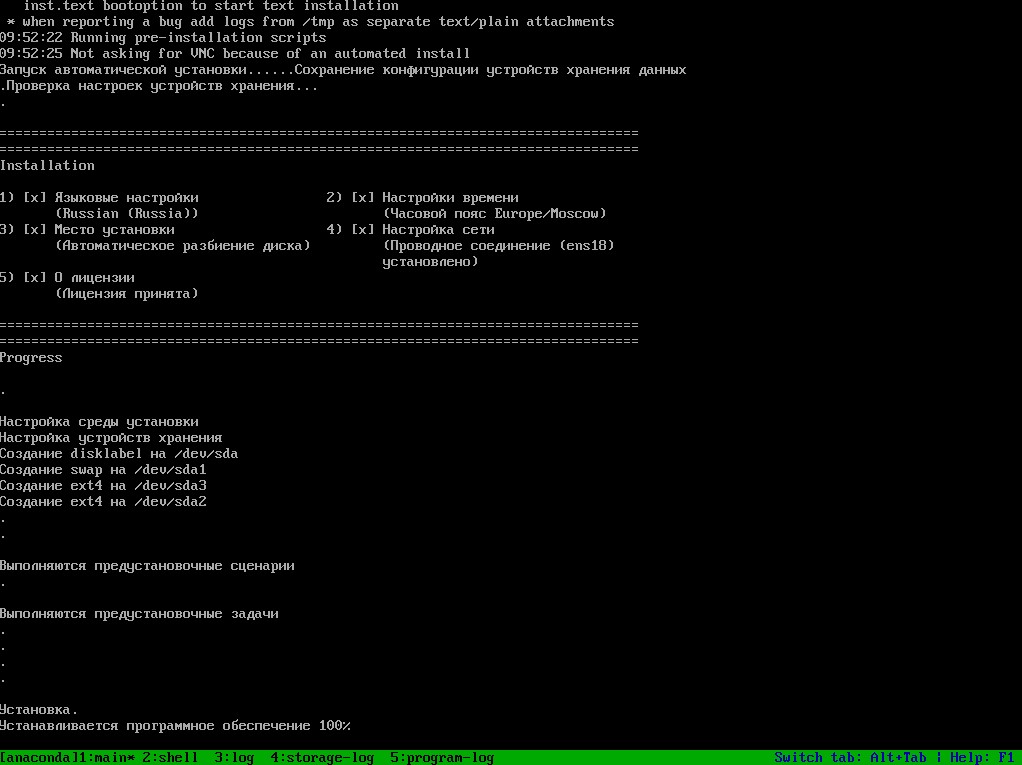The image size is (1022, 765).
Task: Click the Часовой пояс Europe/Moscow value
Action: point(494,214)
